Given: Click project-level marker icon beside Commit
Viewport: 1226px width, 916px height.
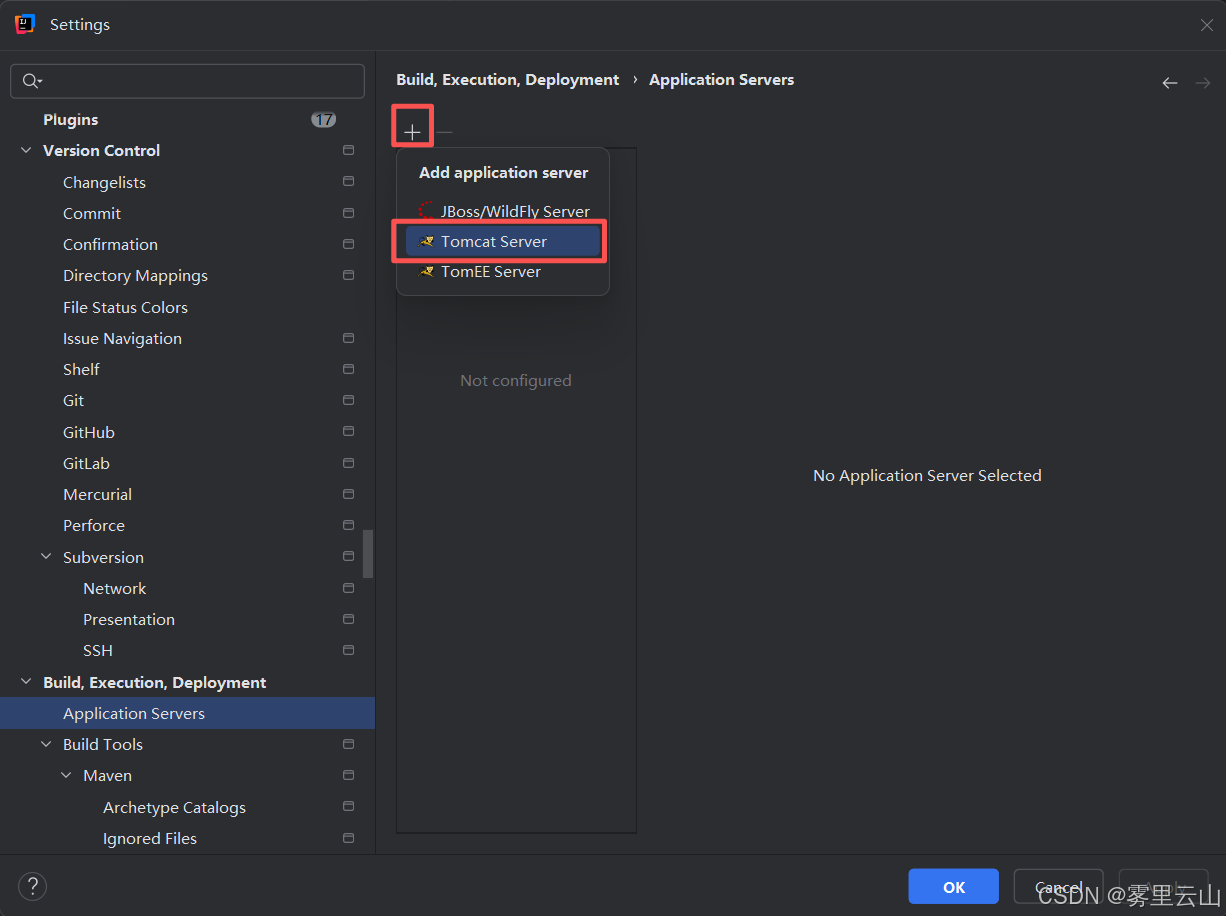Looking at the screenshot, I should (348, 213).
